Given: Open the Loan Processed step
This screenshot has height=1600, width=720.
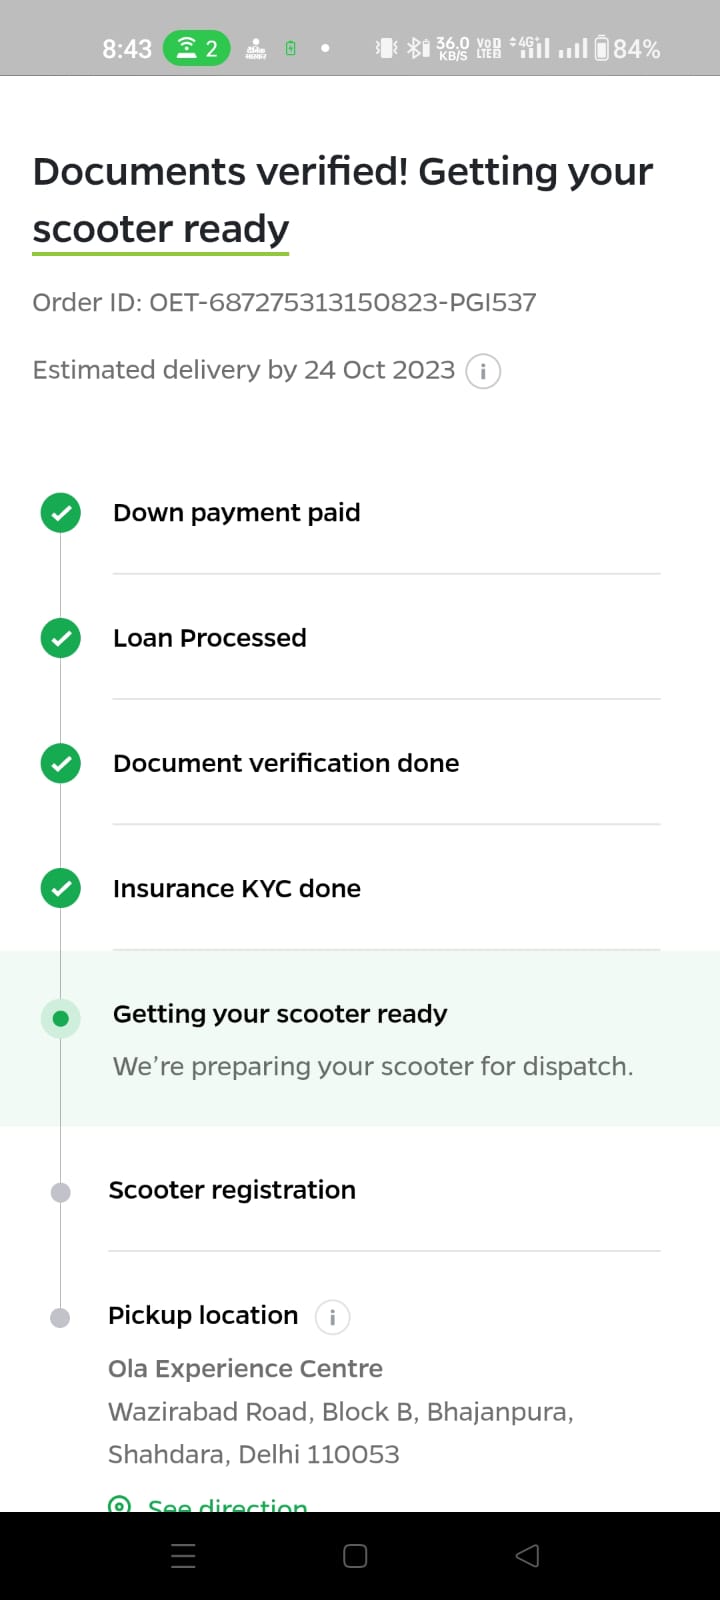Looking at the screenshot, I should (210, 638).
